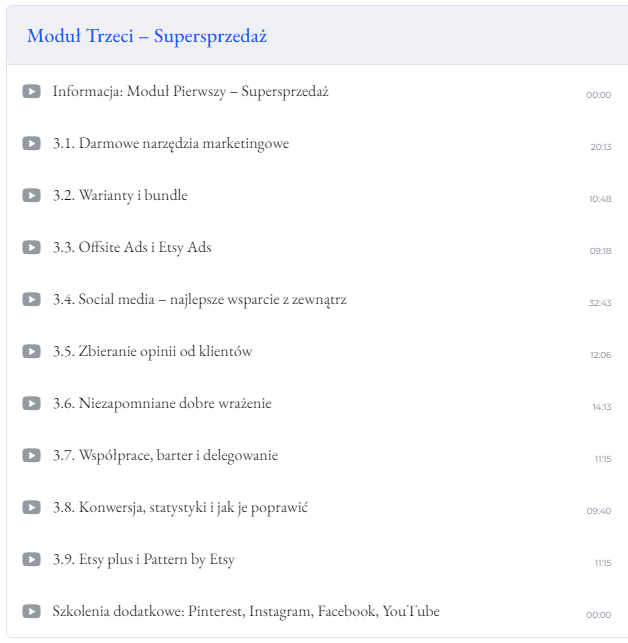Viewport: 628px width, 643px height.
Task: Open lesson 3.2 Warianty i bundle
Action: click(120, 196)
